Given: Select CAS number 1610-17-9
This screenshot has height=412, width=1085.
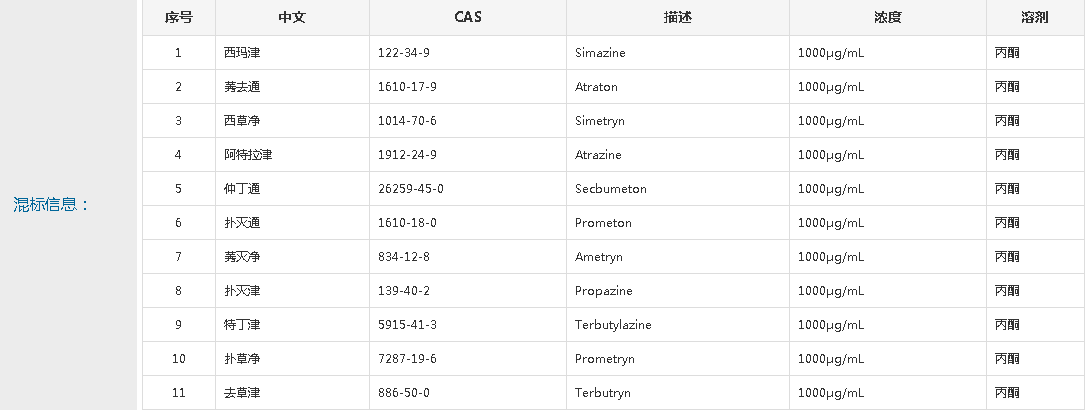Looking at the screenshot, I should [x=407, y=87].
